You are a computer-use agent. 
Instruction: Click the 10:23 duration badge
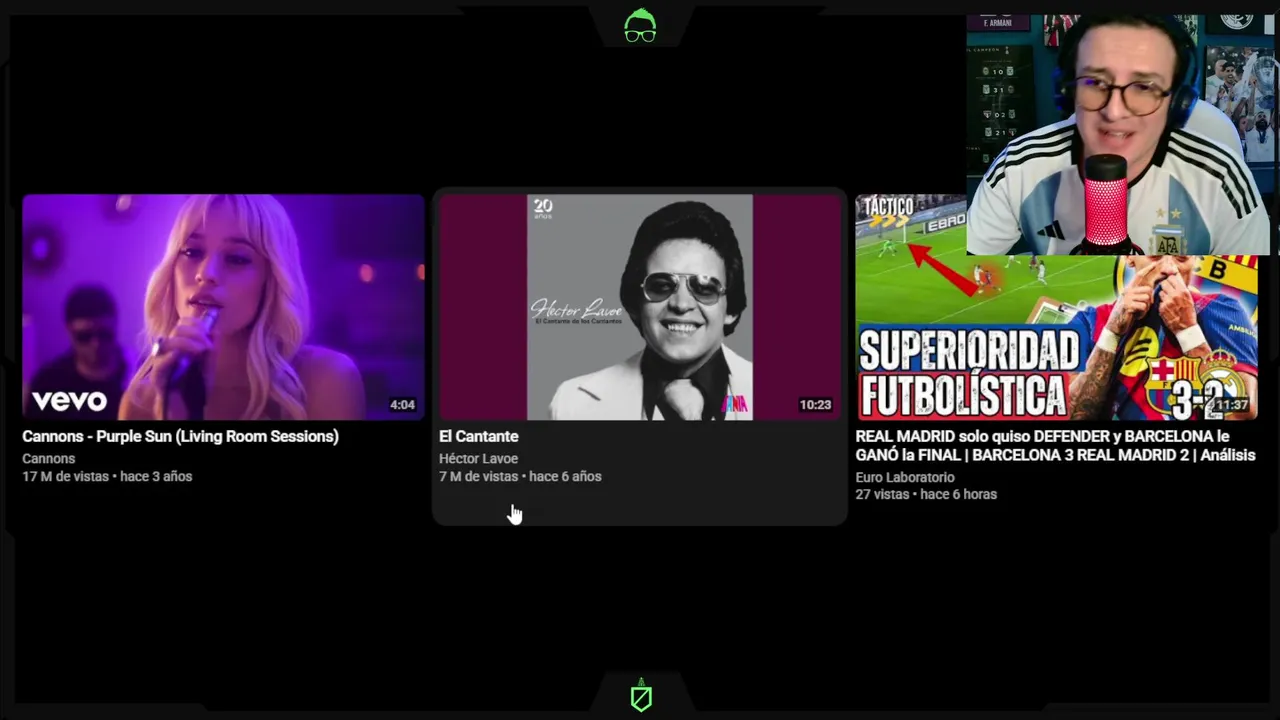pos(815,405)
